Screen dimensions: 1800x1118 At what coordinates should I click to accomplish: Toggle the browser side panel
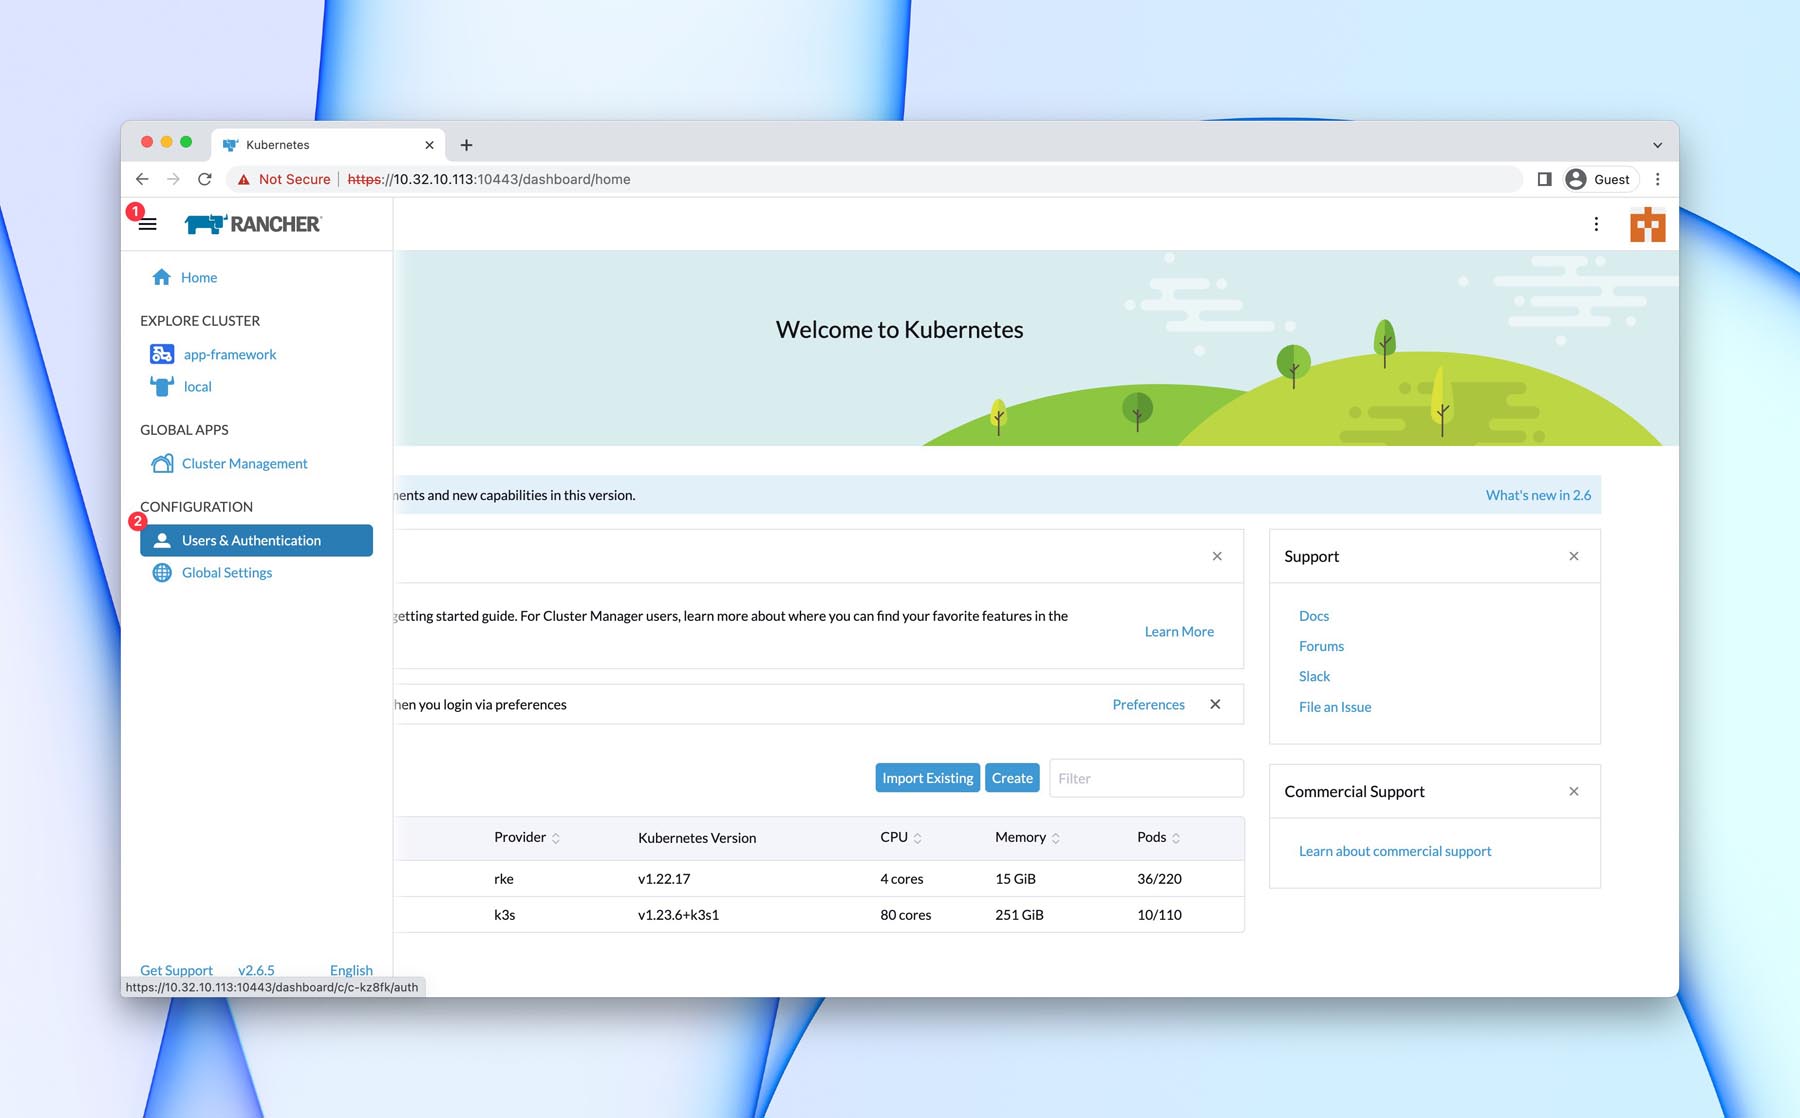(1544, 179)
